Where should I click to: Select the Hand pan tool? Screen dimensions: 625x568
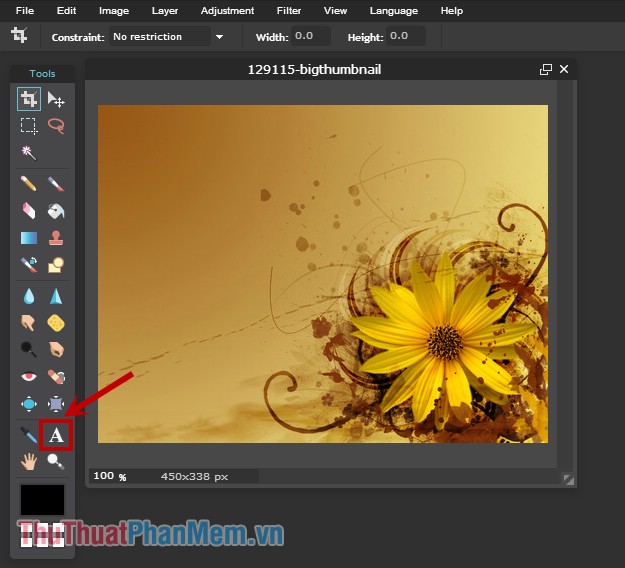[x=29, y=462]
